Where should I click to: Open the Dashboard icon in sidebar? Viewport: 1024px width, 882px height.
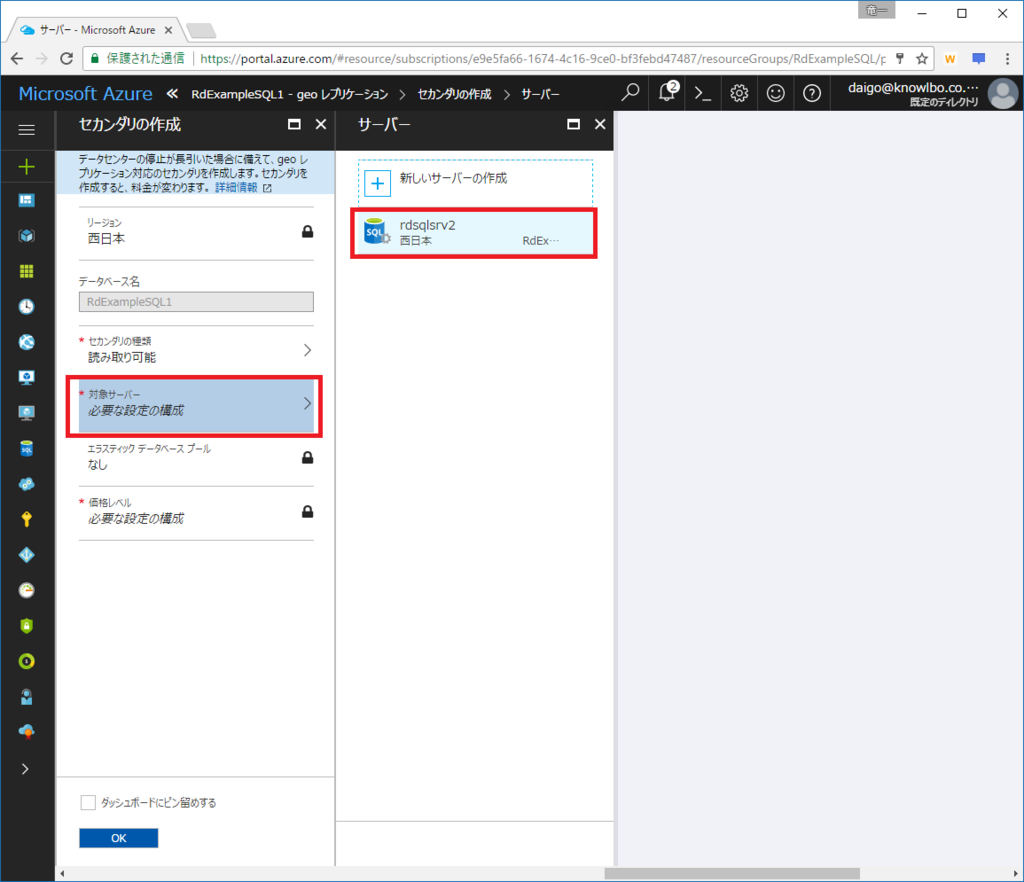tap(27, 200)
